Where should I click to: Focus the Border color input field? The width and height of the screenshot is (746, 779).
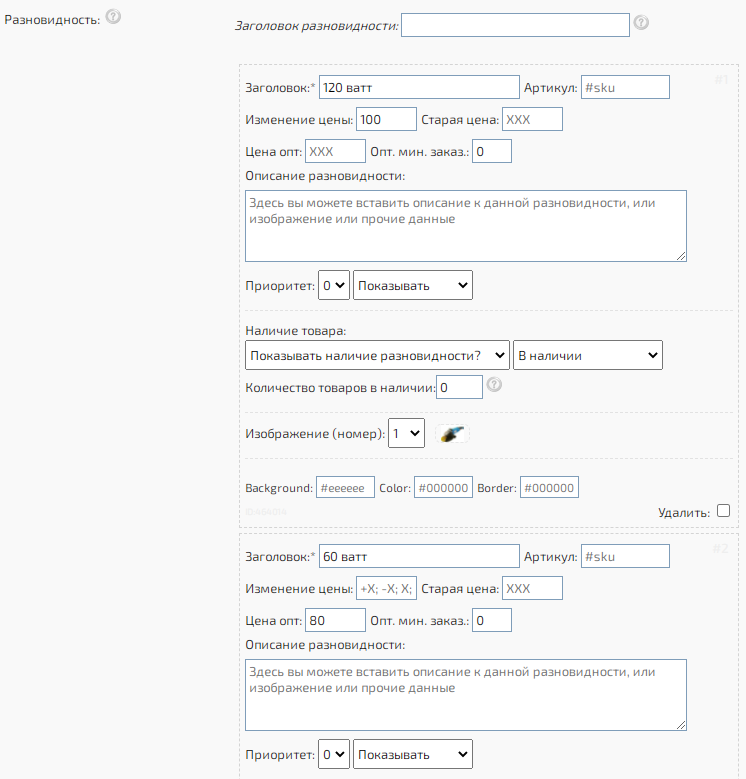pyautogui.click(x=549, y=488)
